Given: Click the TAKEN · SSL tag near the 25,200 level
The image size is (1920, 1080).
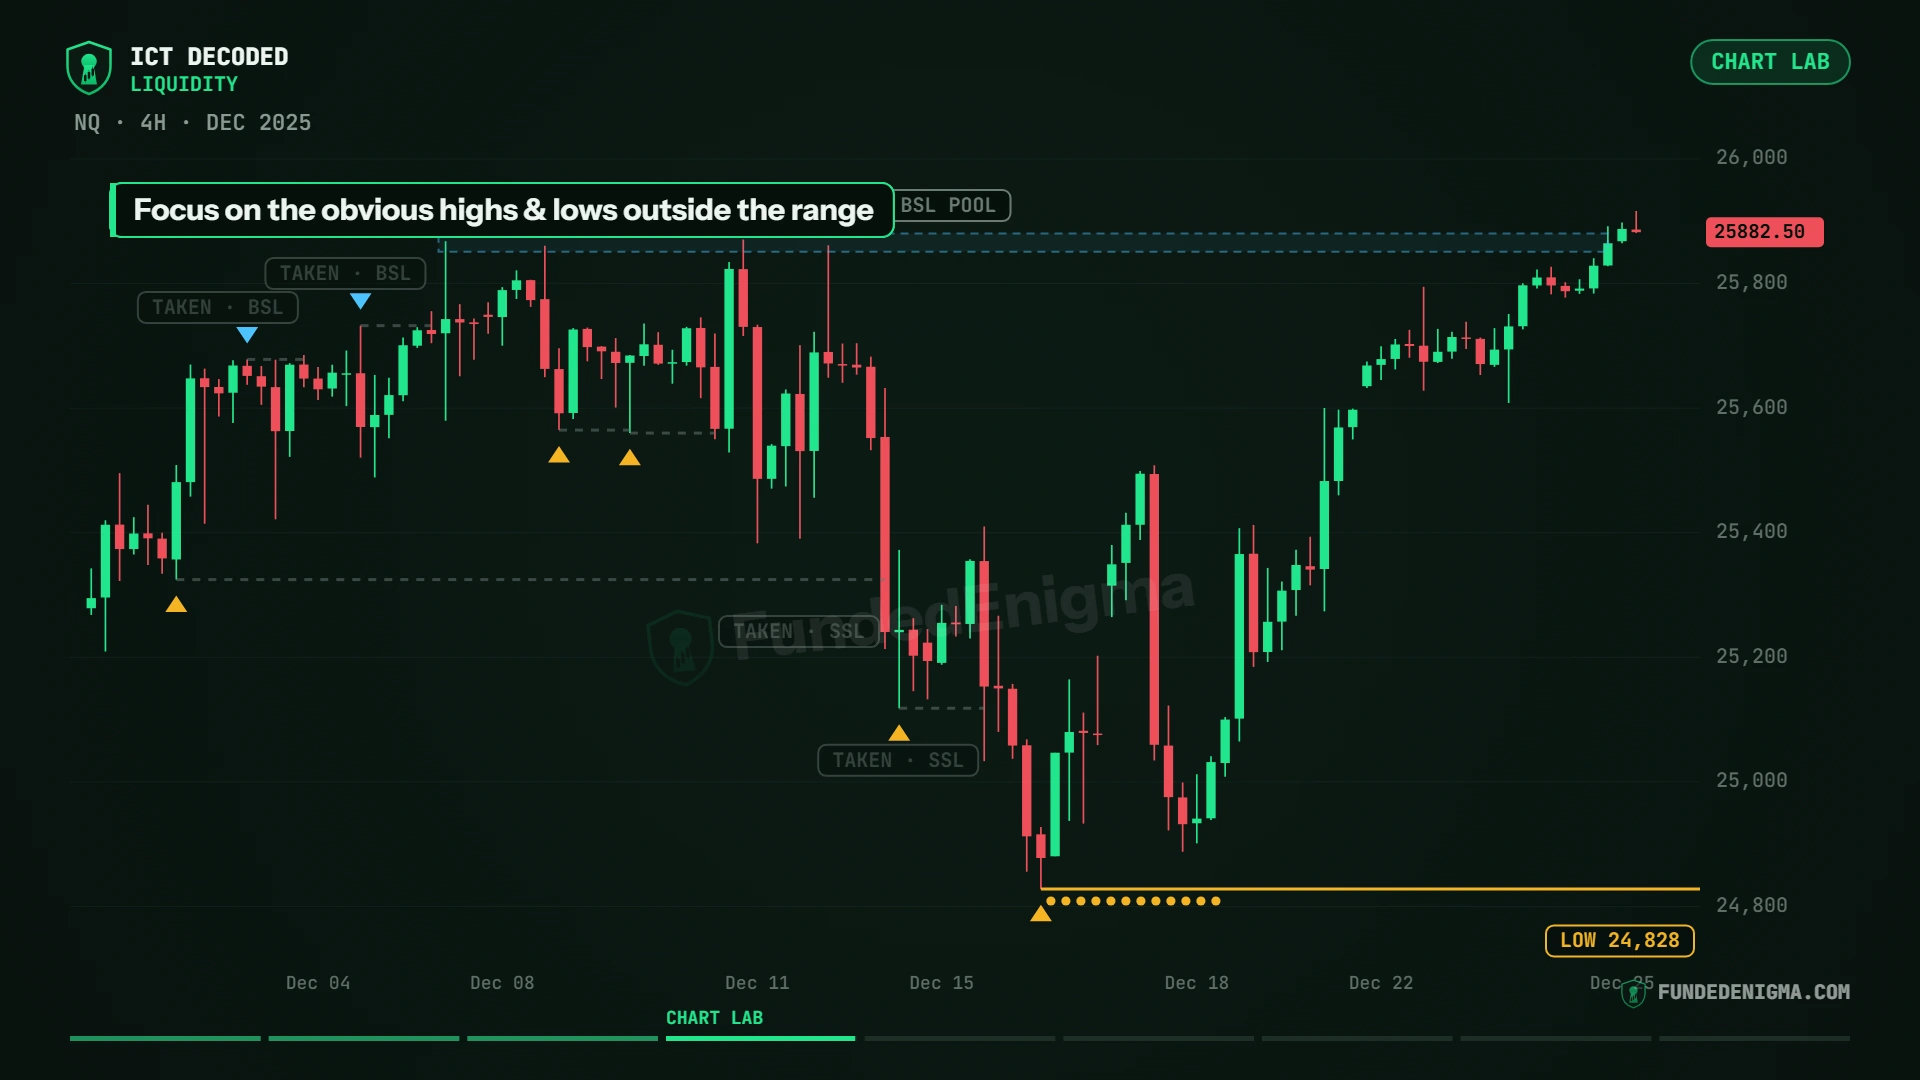Looking at the screenshot, I should tap(798, 632).
